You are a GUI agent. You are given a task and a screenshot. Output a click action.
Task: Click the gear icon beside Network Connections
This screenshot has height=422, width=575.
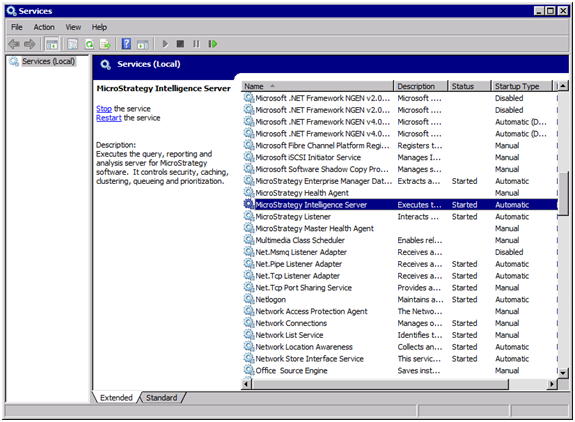pos(249,323)
